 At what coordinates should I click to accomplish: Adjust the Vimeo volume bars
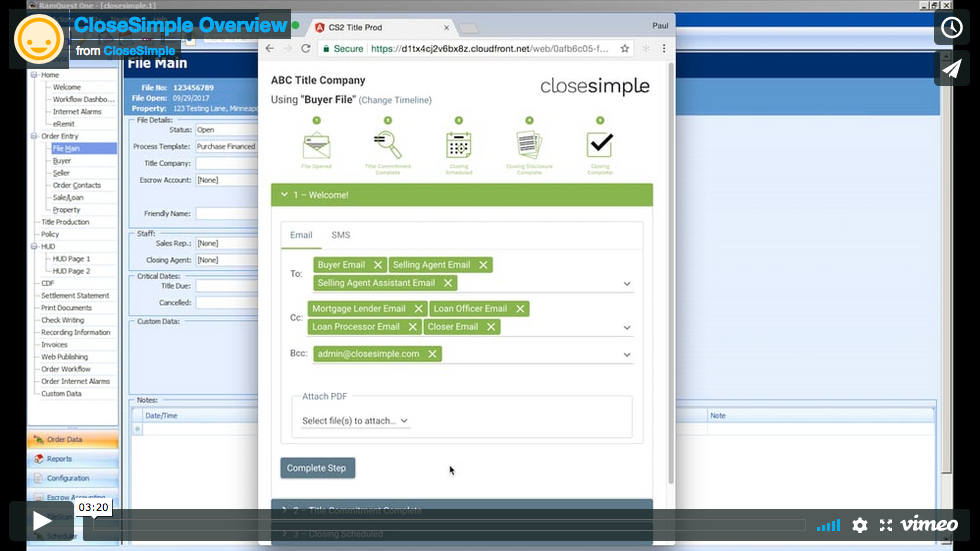point(828,525)
